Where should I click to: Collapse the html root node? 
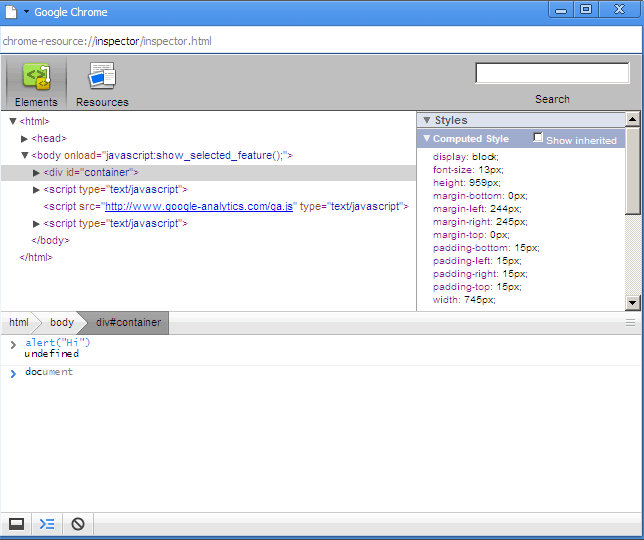click(13, 122)
